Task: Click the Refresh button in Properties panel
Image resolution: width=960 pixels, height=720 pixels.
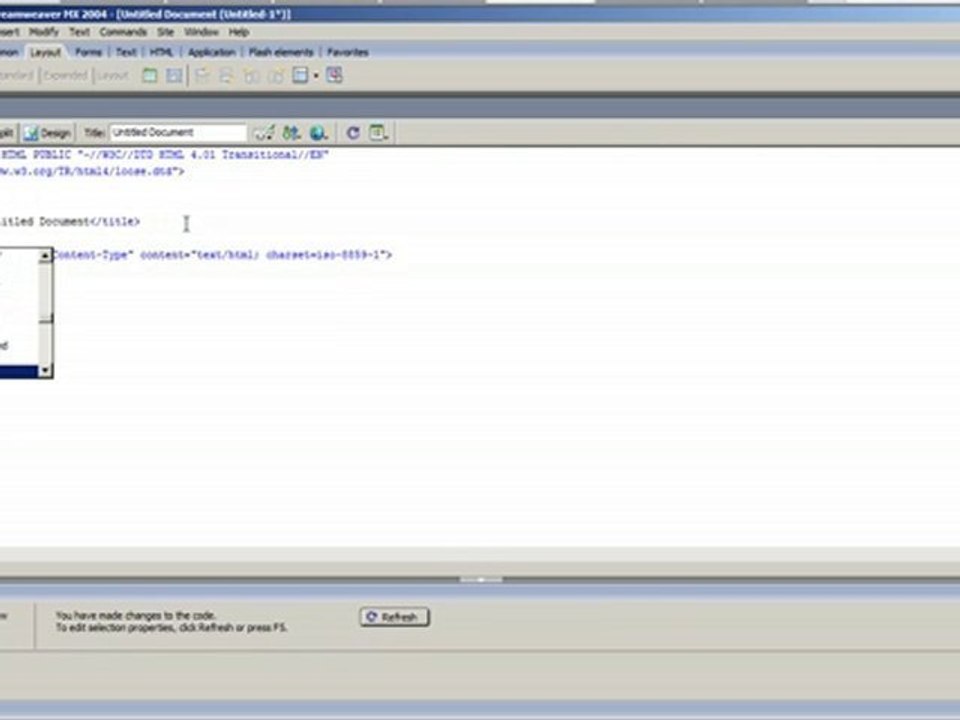Action: pyautogui.click(x=394, y=617)
